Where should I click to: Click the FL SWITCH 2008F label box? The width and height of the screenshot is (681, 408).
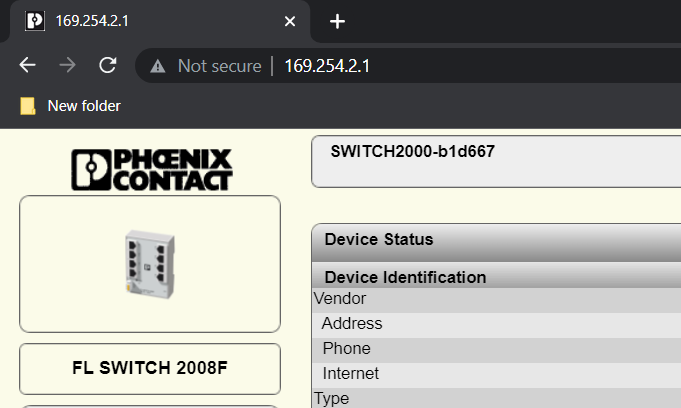[x=150, y=368]
